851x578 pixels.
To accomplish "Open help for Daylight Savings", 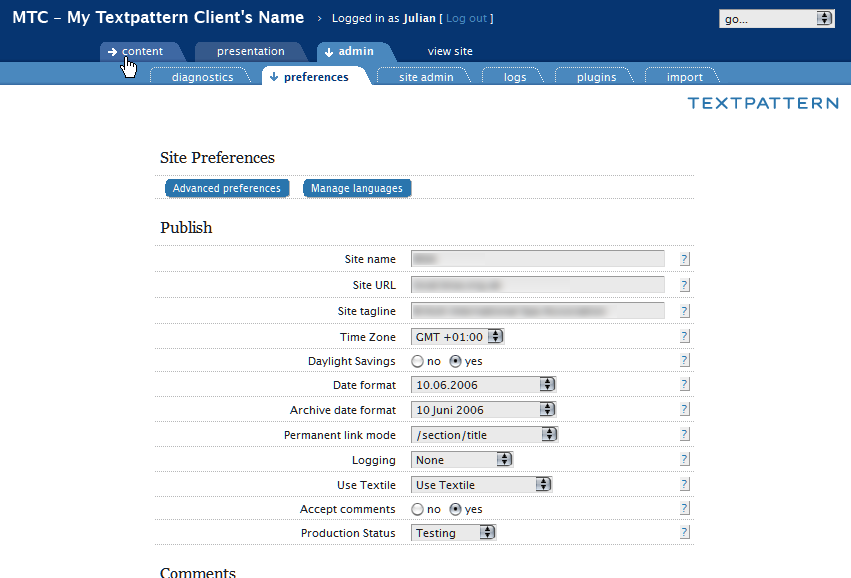I will 684,360.
